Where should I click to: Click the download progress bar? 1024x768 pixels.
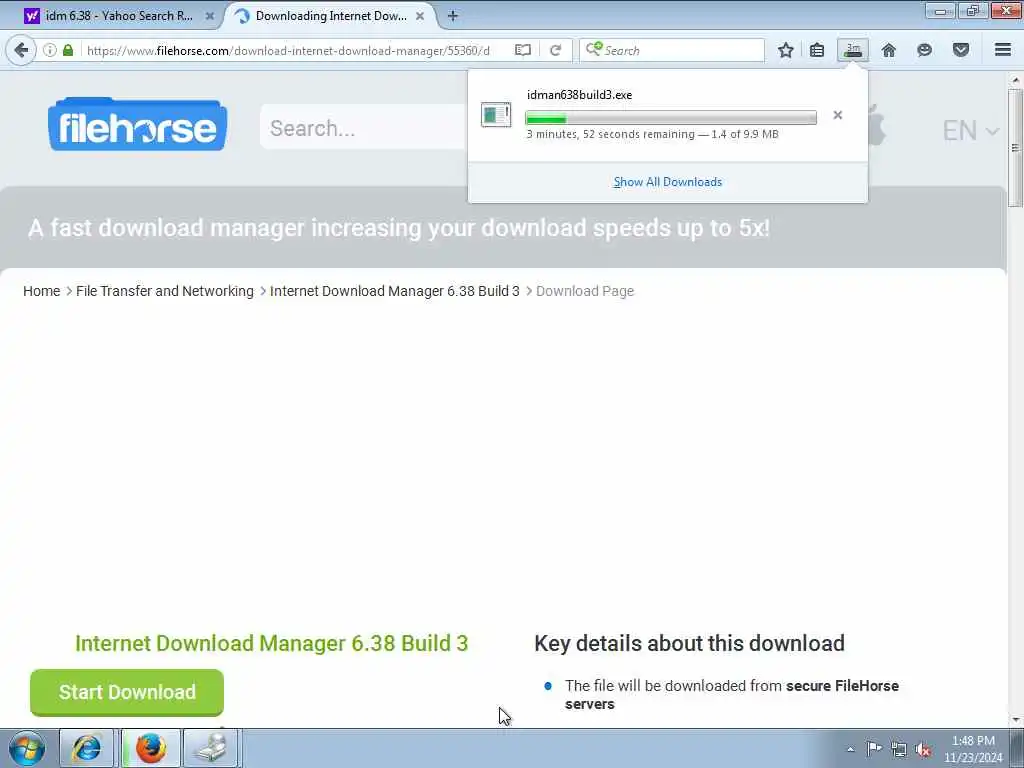[671, 118]
